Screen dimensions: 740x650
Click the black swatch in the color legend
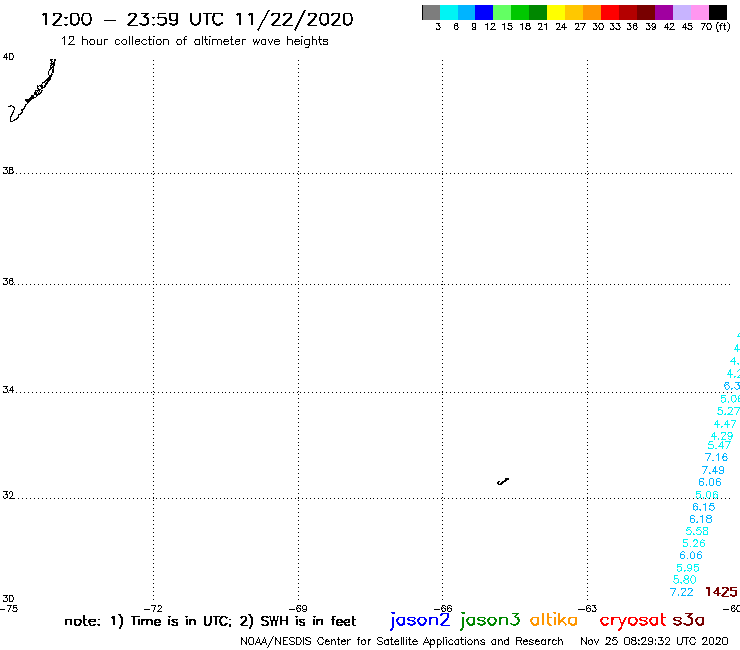(x=718, y=12)
